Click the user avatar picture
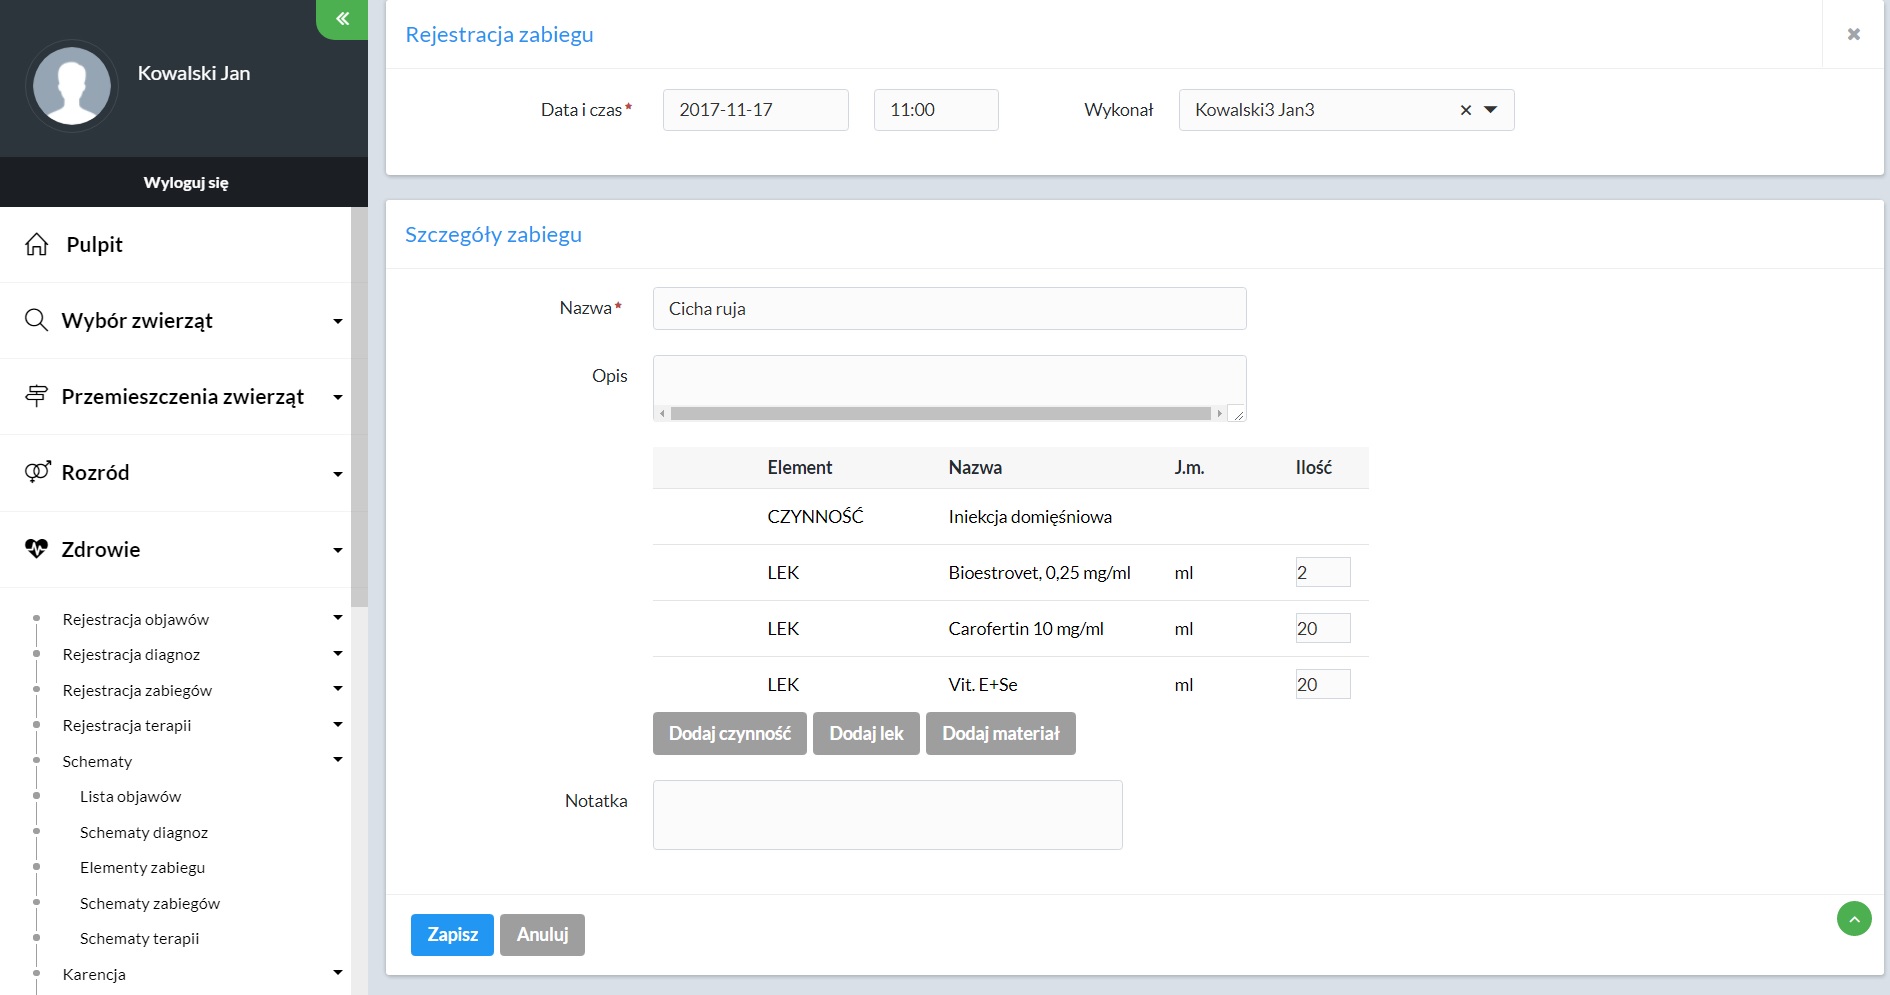This screenshot has width=1890, height=995. coord(72,86)
